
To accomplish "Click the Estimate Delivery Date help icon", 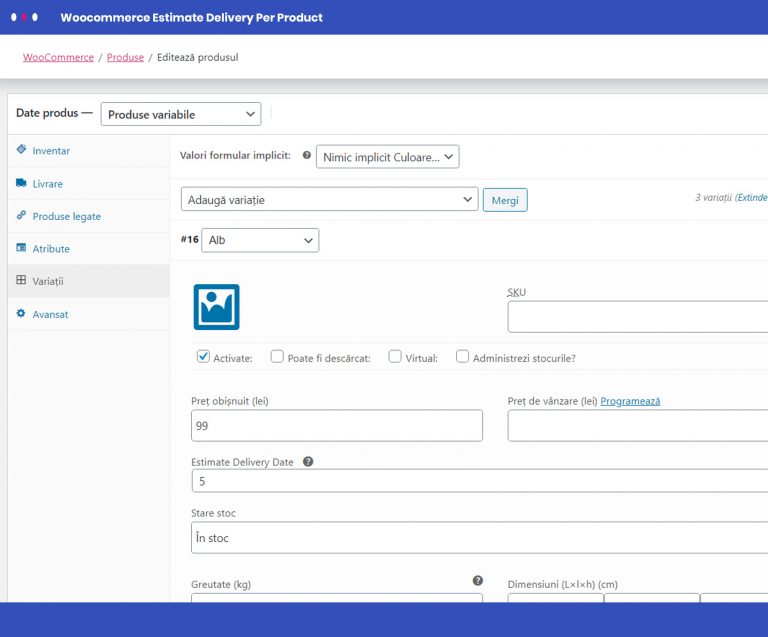I will pyautogui.click(x=308, y=462).
